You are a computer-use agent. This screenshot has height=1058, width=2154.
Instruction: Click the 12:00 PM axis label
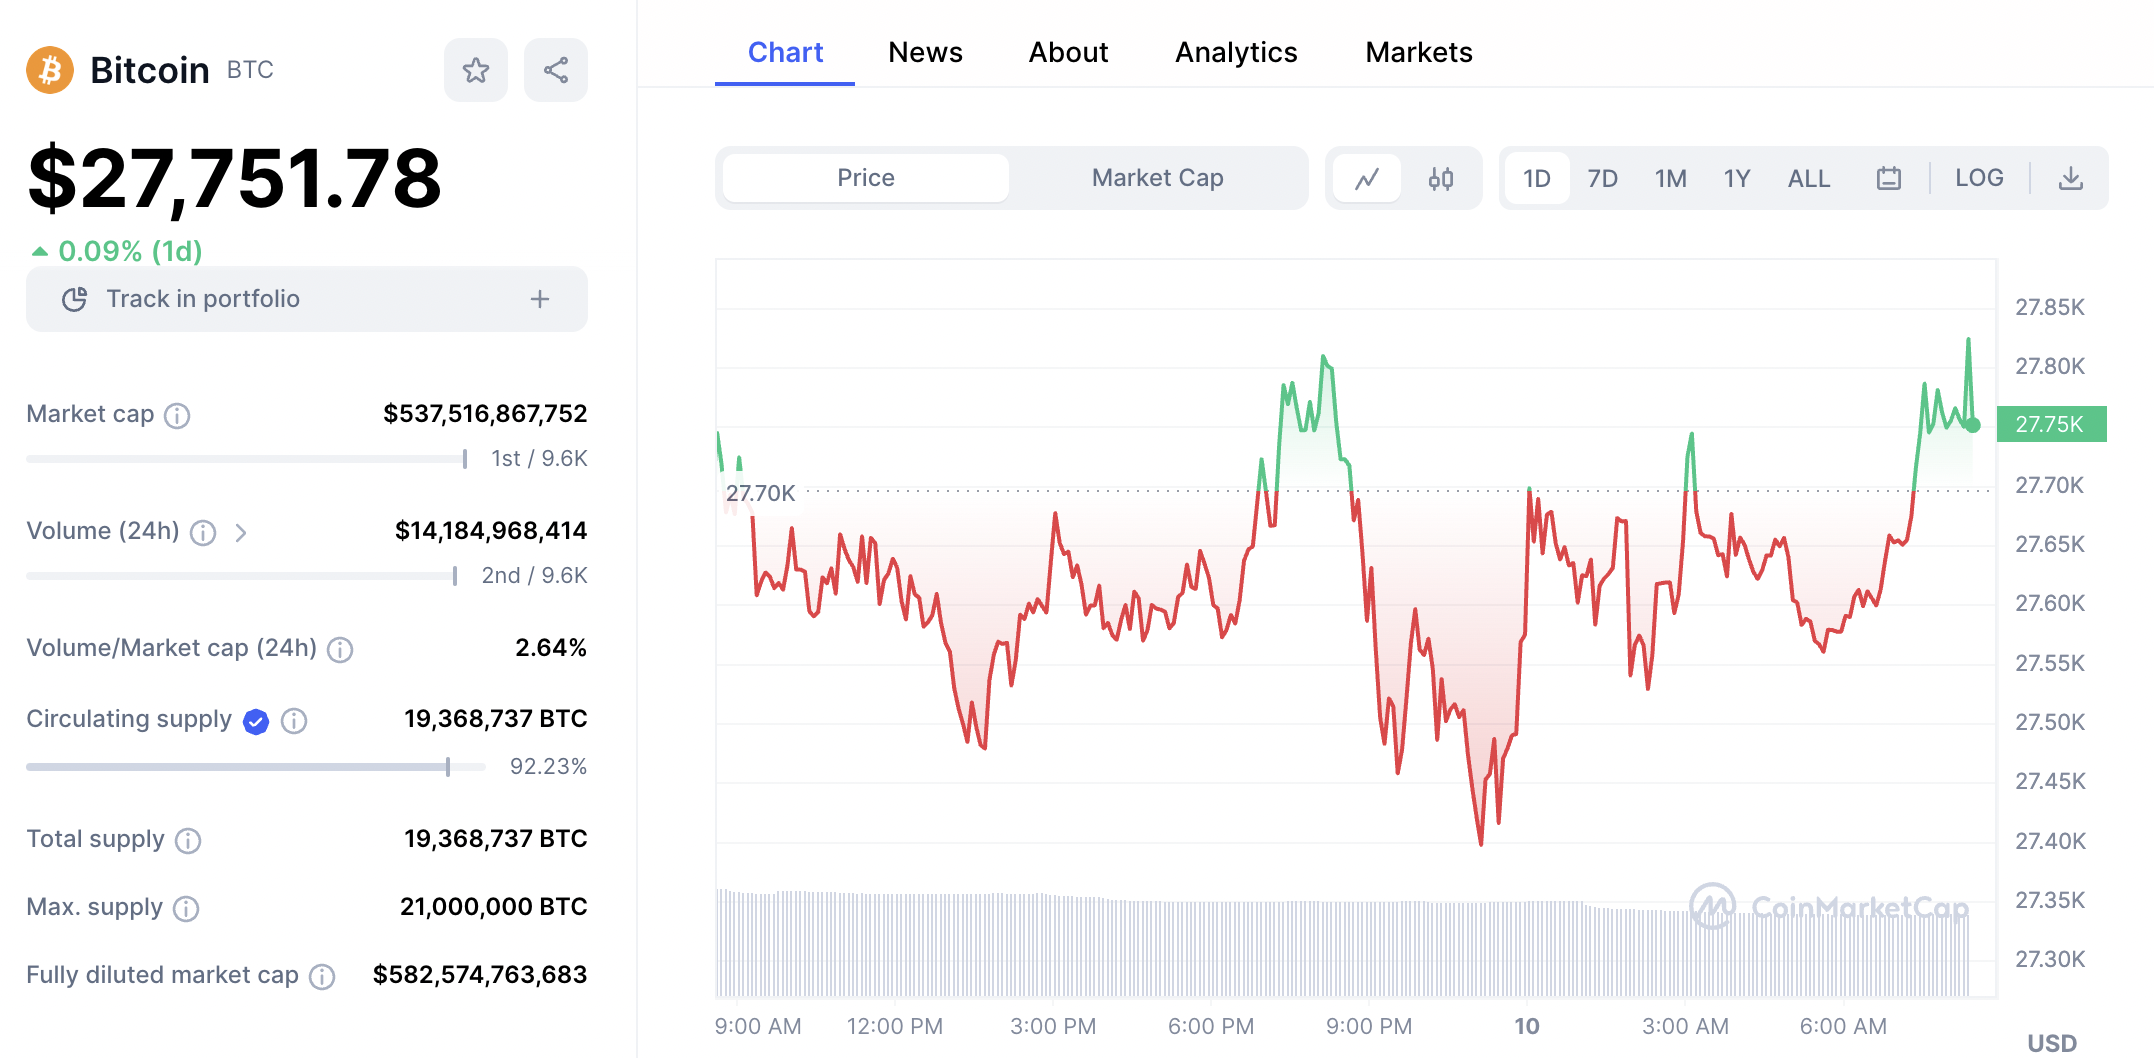(895, 1026)
